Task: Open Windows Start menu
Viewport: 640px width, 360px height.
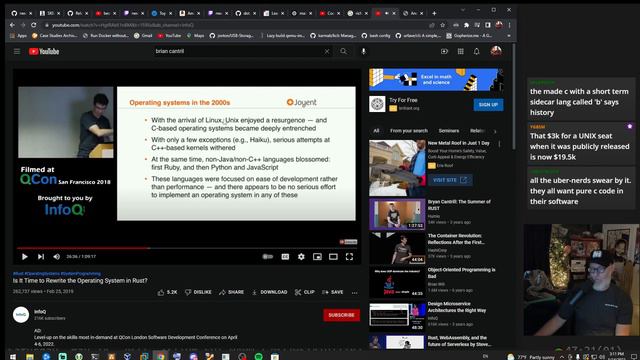Action: pyautogui.click(x=13, y=357)
